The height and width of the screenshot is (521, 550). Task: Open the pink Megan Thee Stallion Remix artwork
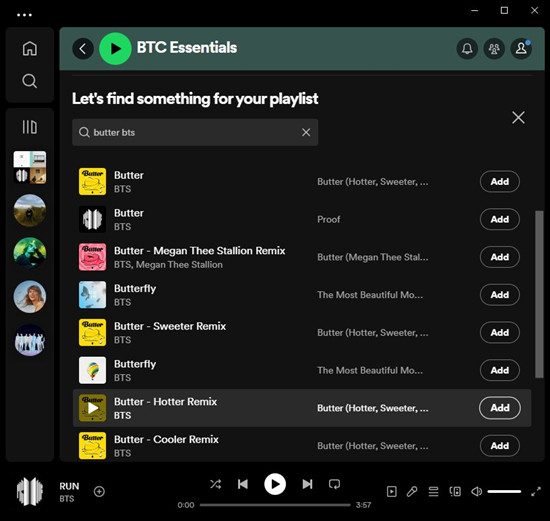point(93,257)
